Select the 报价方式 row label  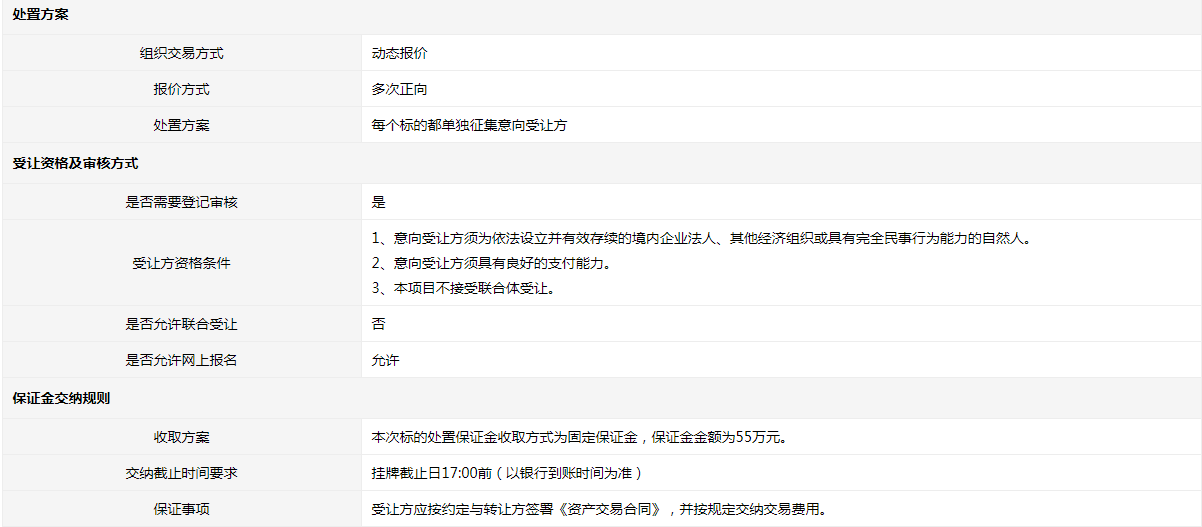[x=181, y=89]
